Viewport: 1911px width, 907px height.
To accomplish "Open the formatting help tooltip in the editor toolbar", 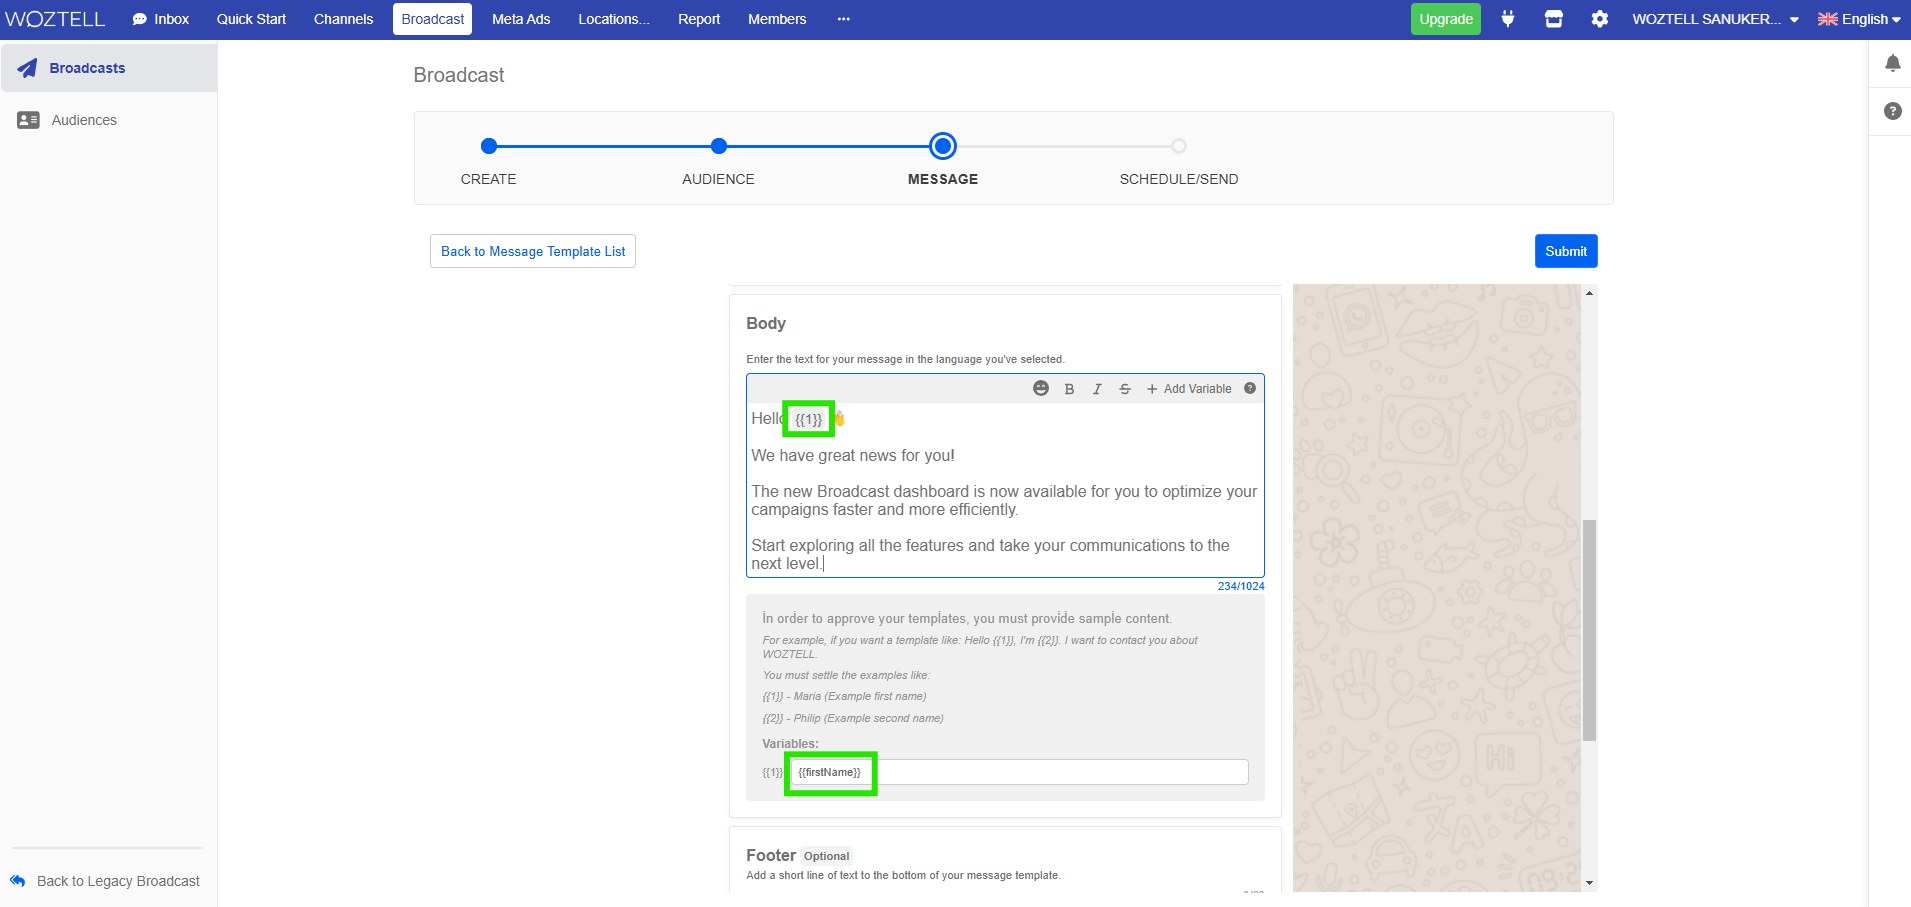I will [x=1249, y=388].
